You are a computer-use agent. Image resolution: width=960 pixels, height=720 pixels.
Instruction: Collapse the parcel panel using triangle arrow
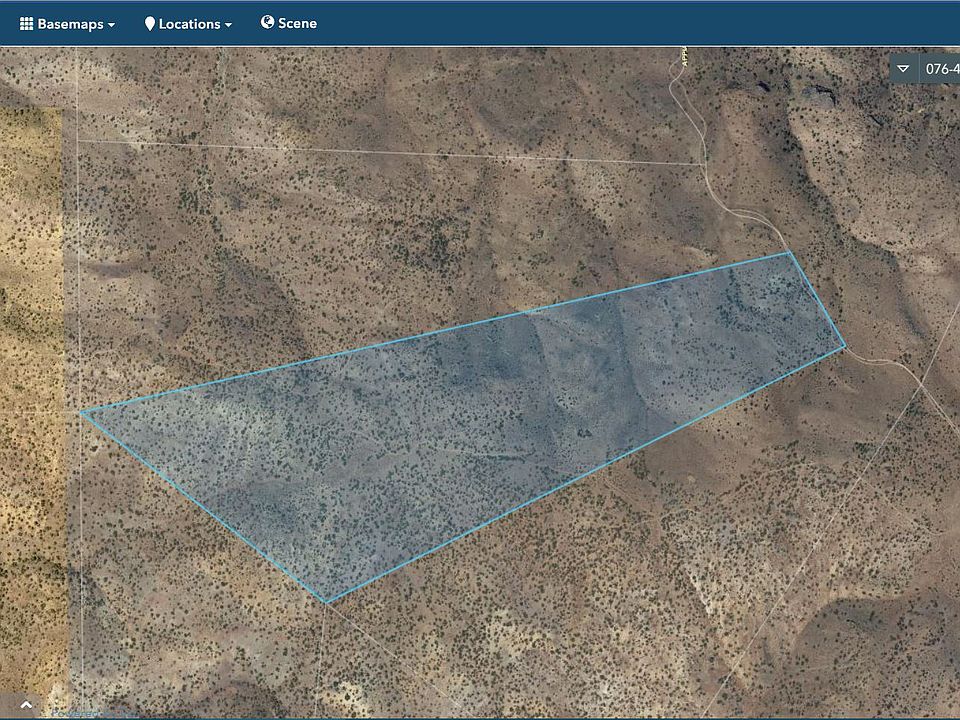[x=903, y=69]
